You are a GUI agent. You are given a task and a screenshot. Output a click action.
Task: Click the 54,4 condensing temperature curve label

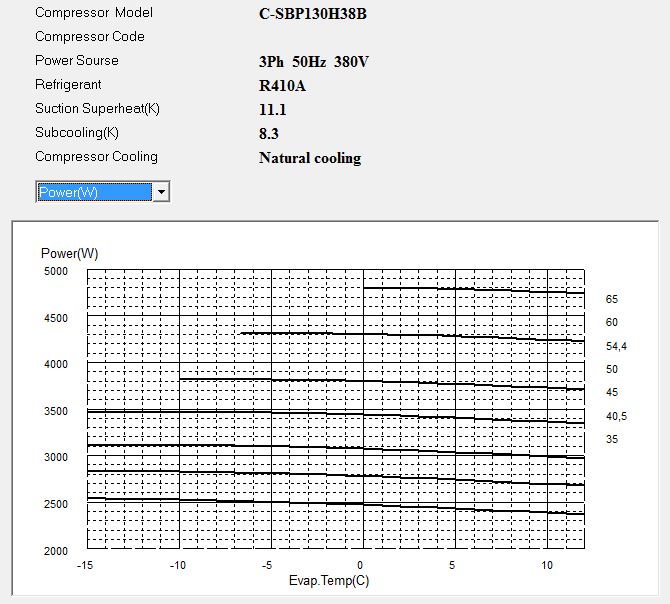[x=615, y=346]
